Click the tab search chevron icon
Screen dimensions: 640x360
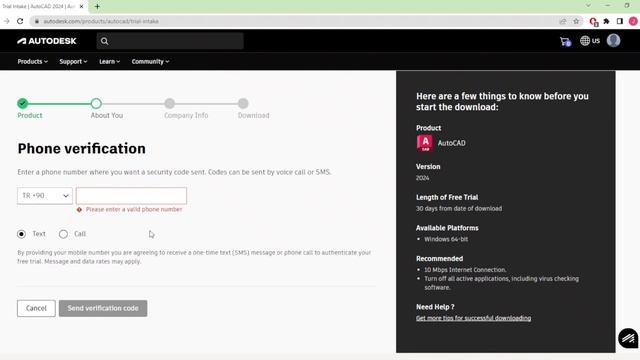click(588, 6)
